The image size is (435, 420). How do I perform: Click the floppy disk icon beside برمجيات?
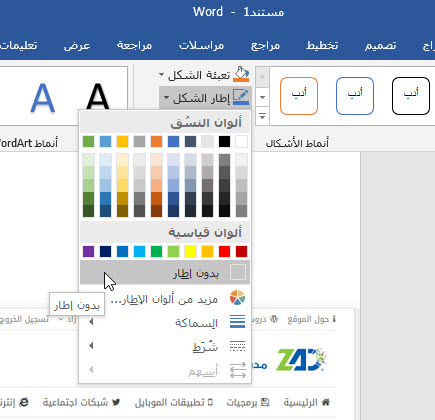265,402
